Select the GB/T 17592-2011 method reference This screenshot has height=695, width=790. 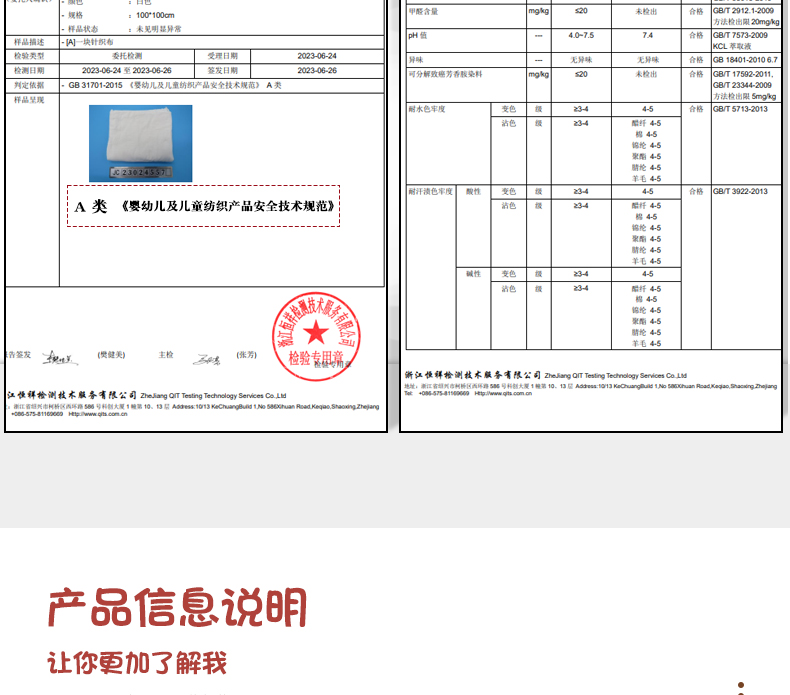pyautogui.click(x=743, y=74)
